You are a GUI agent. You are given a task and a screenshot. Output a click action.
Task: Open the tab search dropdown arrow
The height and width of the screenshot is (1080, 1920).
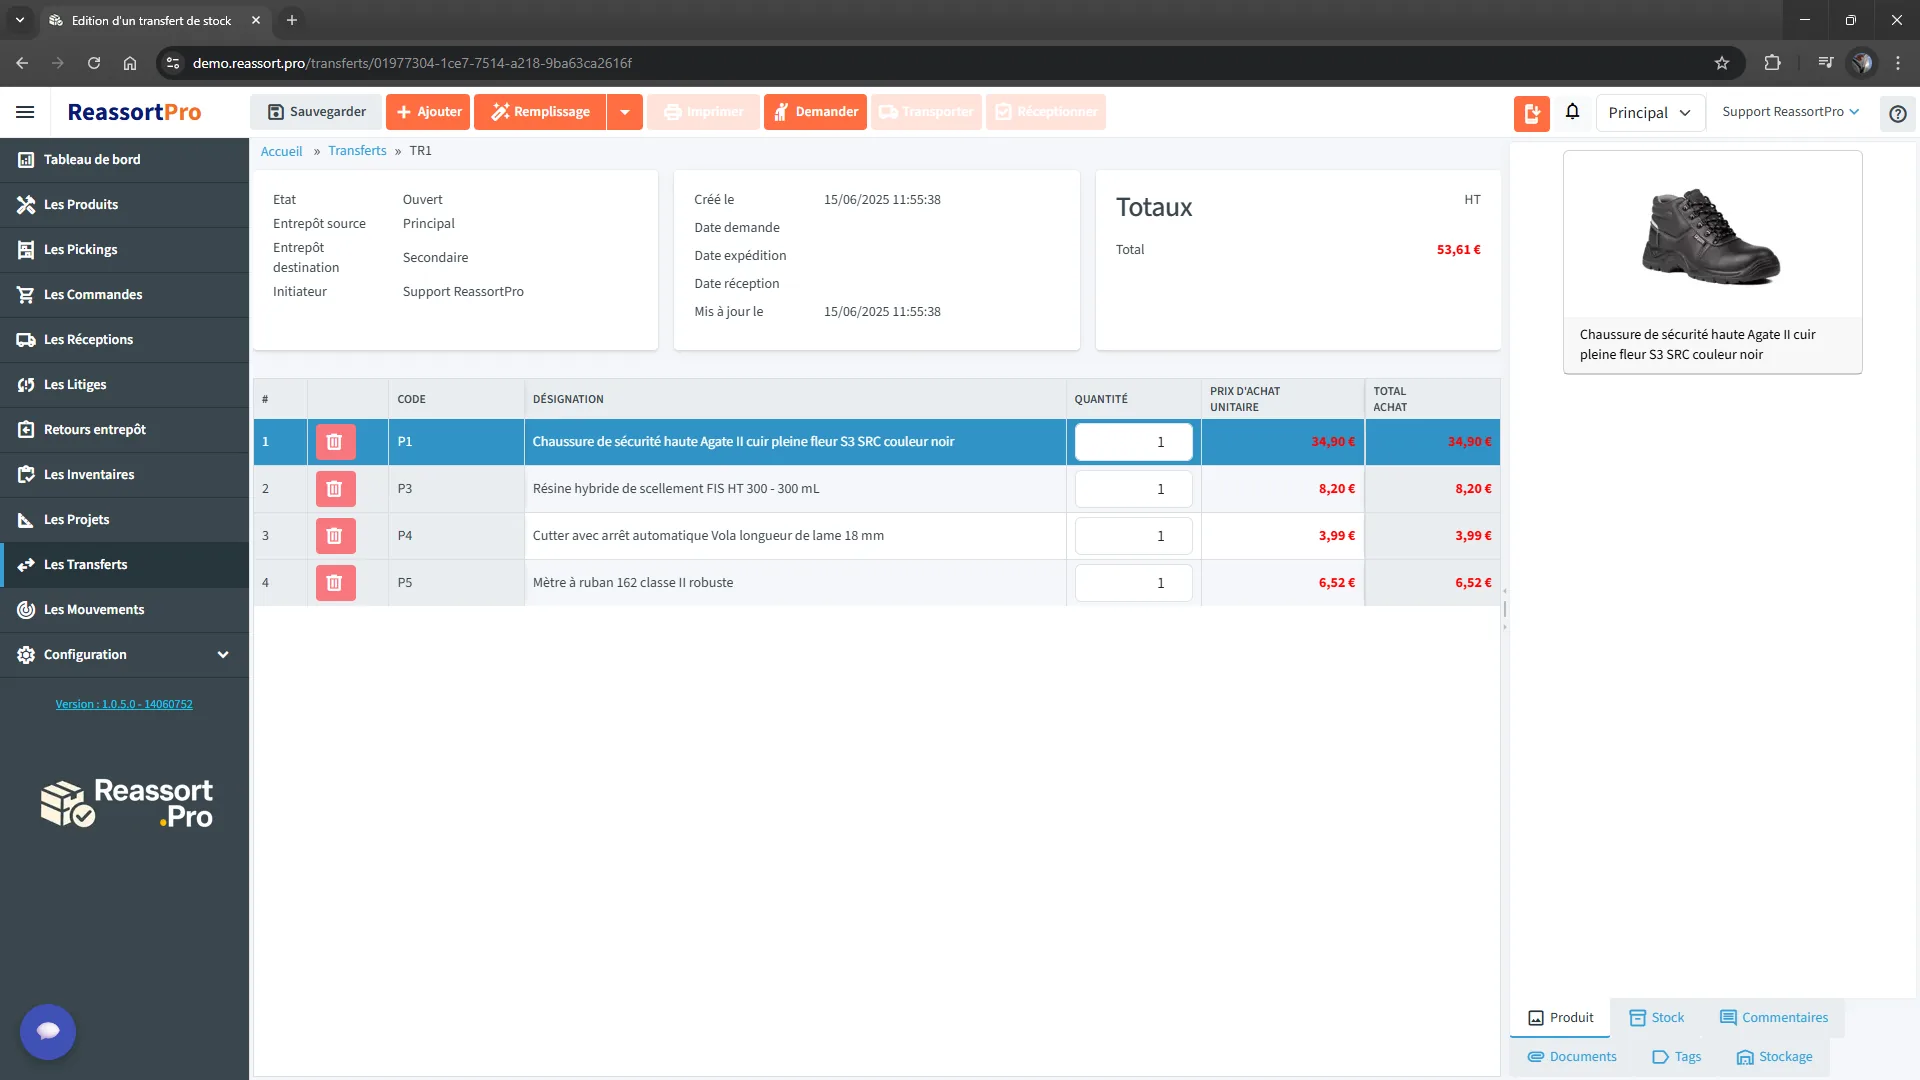point(20,20)
